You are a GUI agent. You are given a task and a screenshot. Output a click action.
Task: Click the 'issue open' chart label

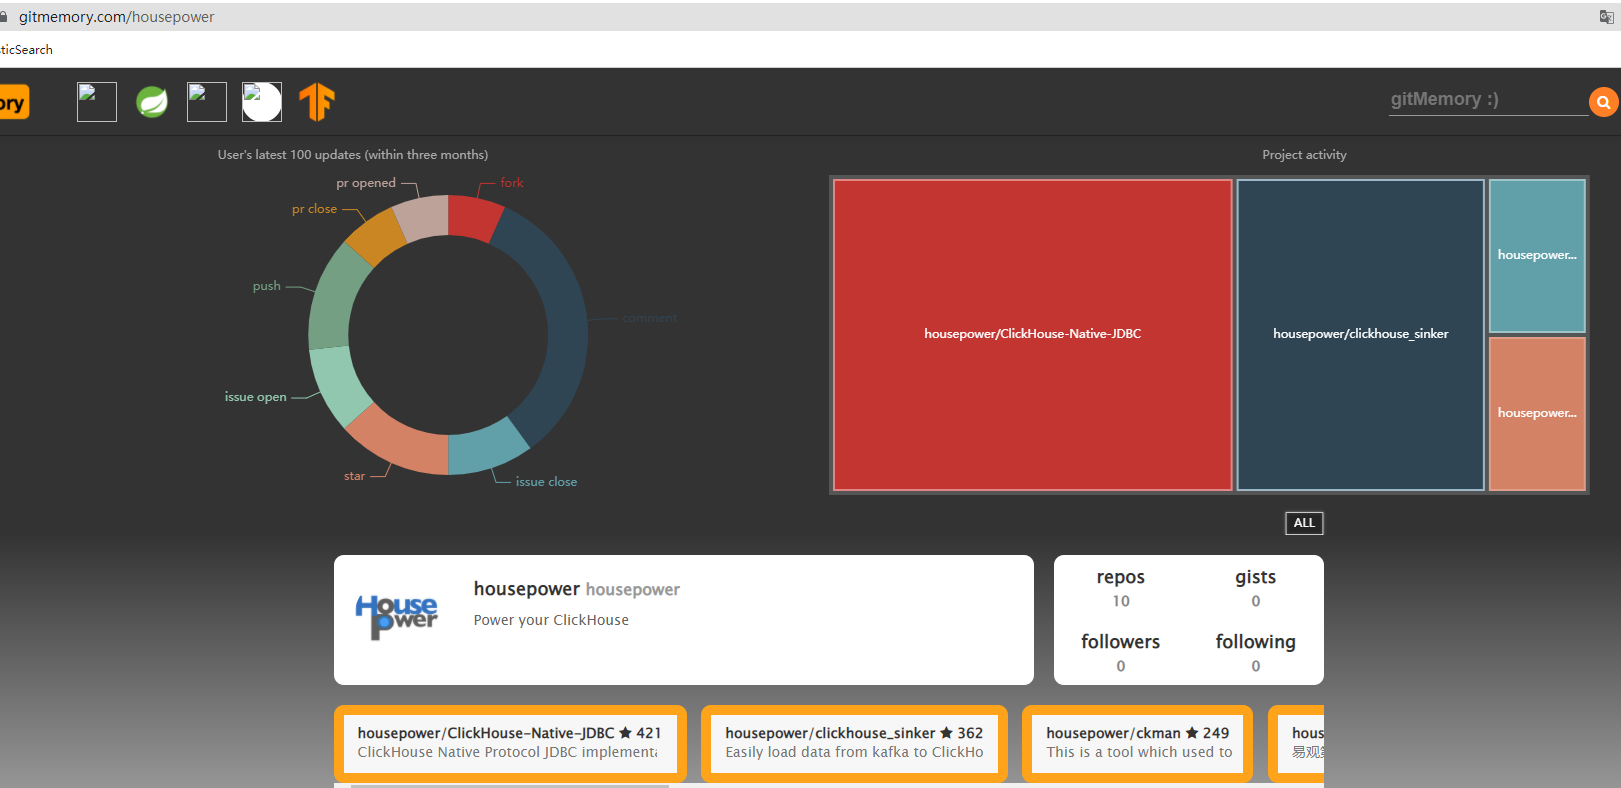coord(255,397)
